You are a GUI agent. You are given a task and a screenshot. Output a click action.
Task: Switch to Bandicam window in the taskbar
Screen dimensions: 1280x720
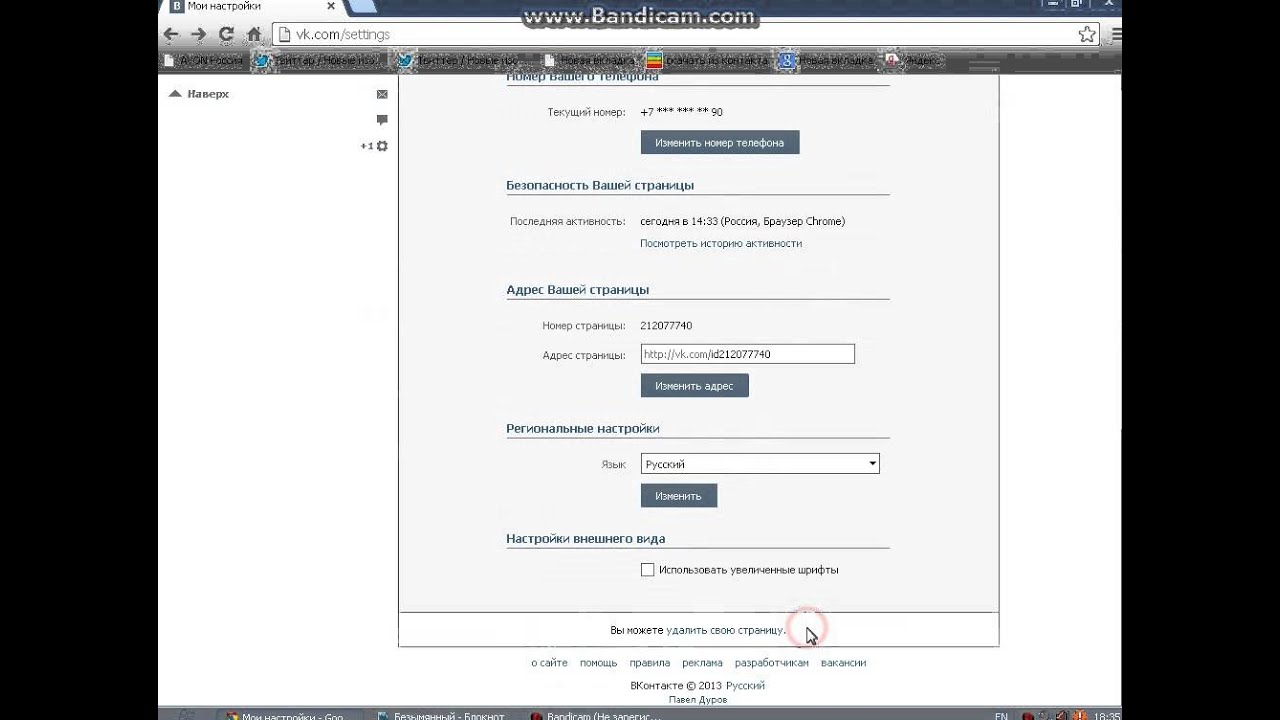(597, 714)
